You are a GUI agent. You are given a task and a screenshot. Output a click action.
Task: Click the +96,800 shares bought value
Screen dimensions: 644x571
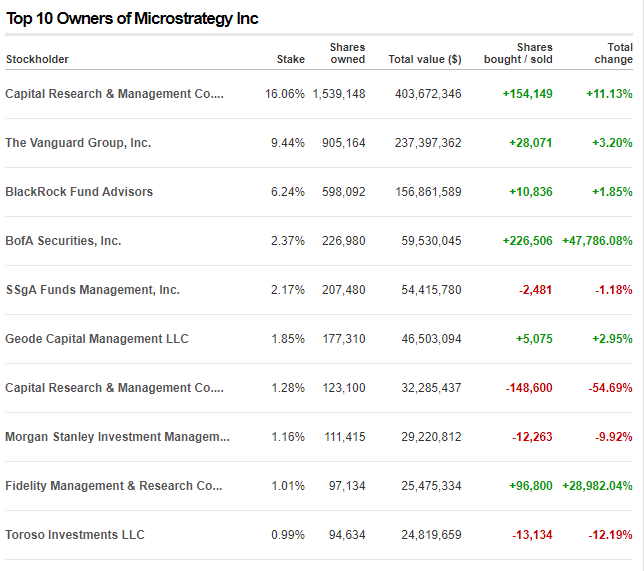point(531,486)
